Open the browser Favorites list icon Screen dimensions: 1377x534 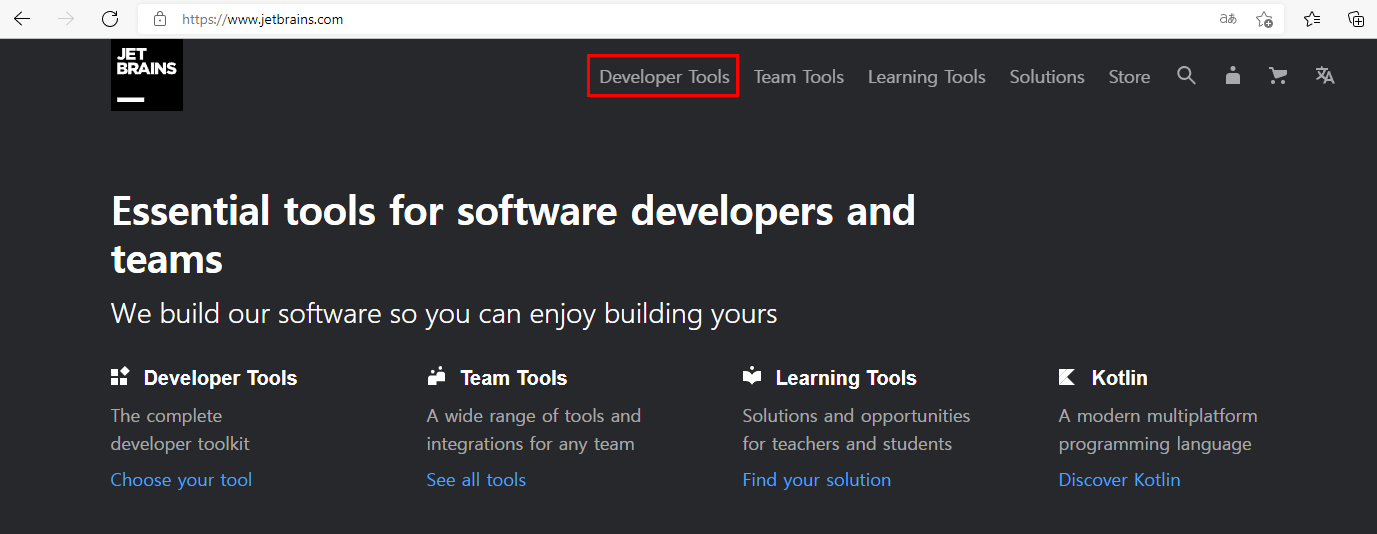coord(1312,19)
